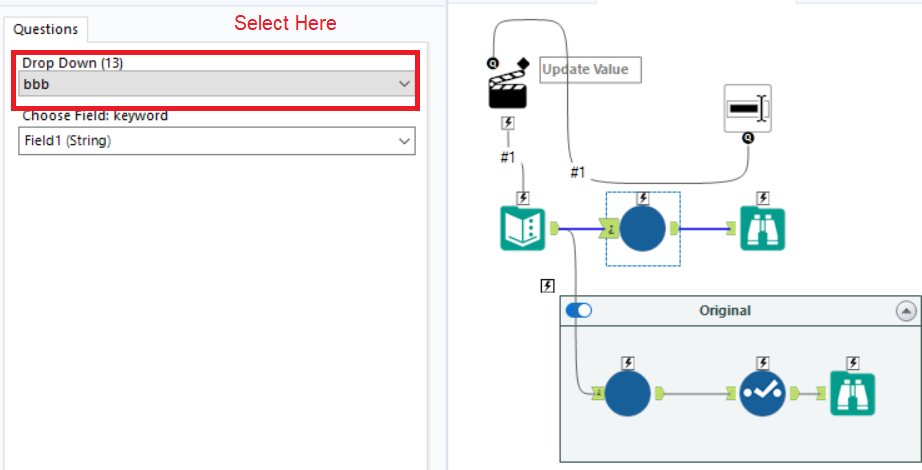The width and height of the screenshot is (922, 470).
Task: Collapse the Original container with arrow
Action: click(x=906, y=311)
